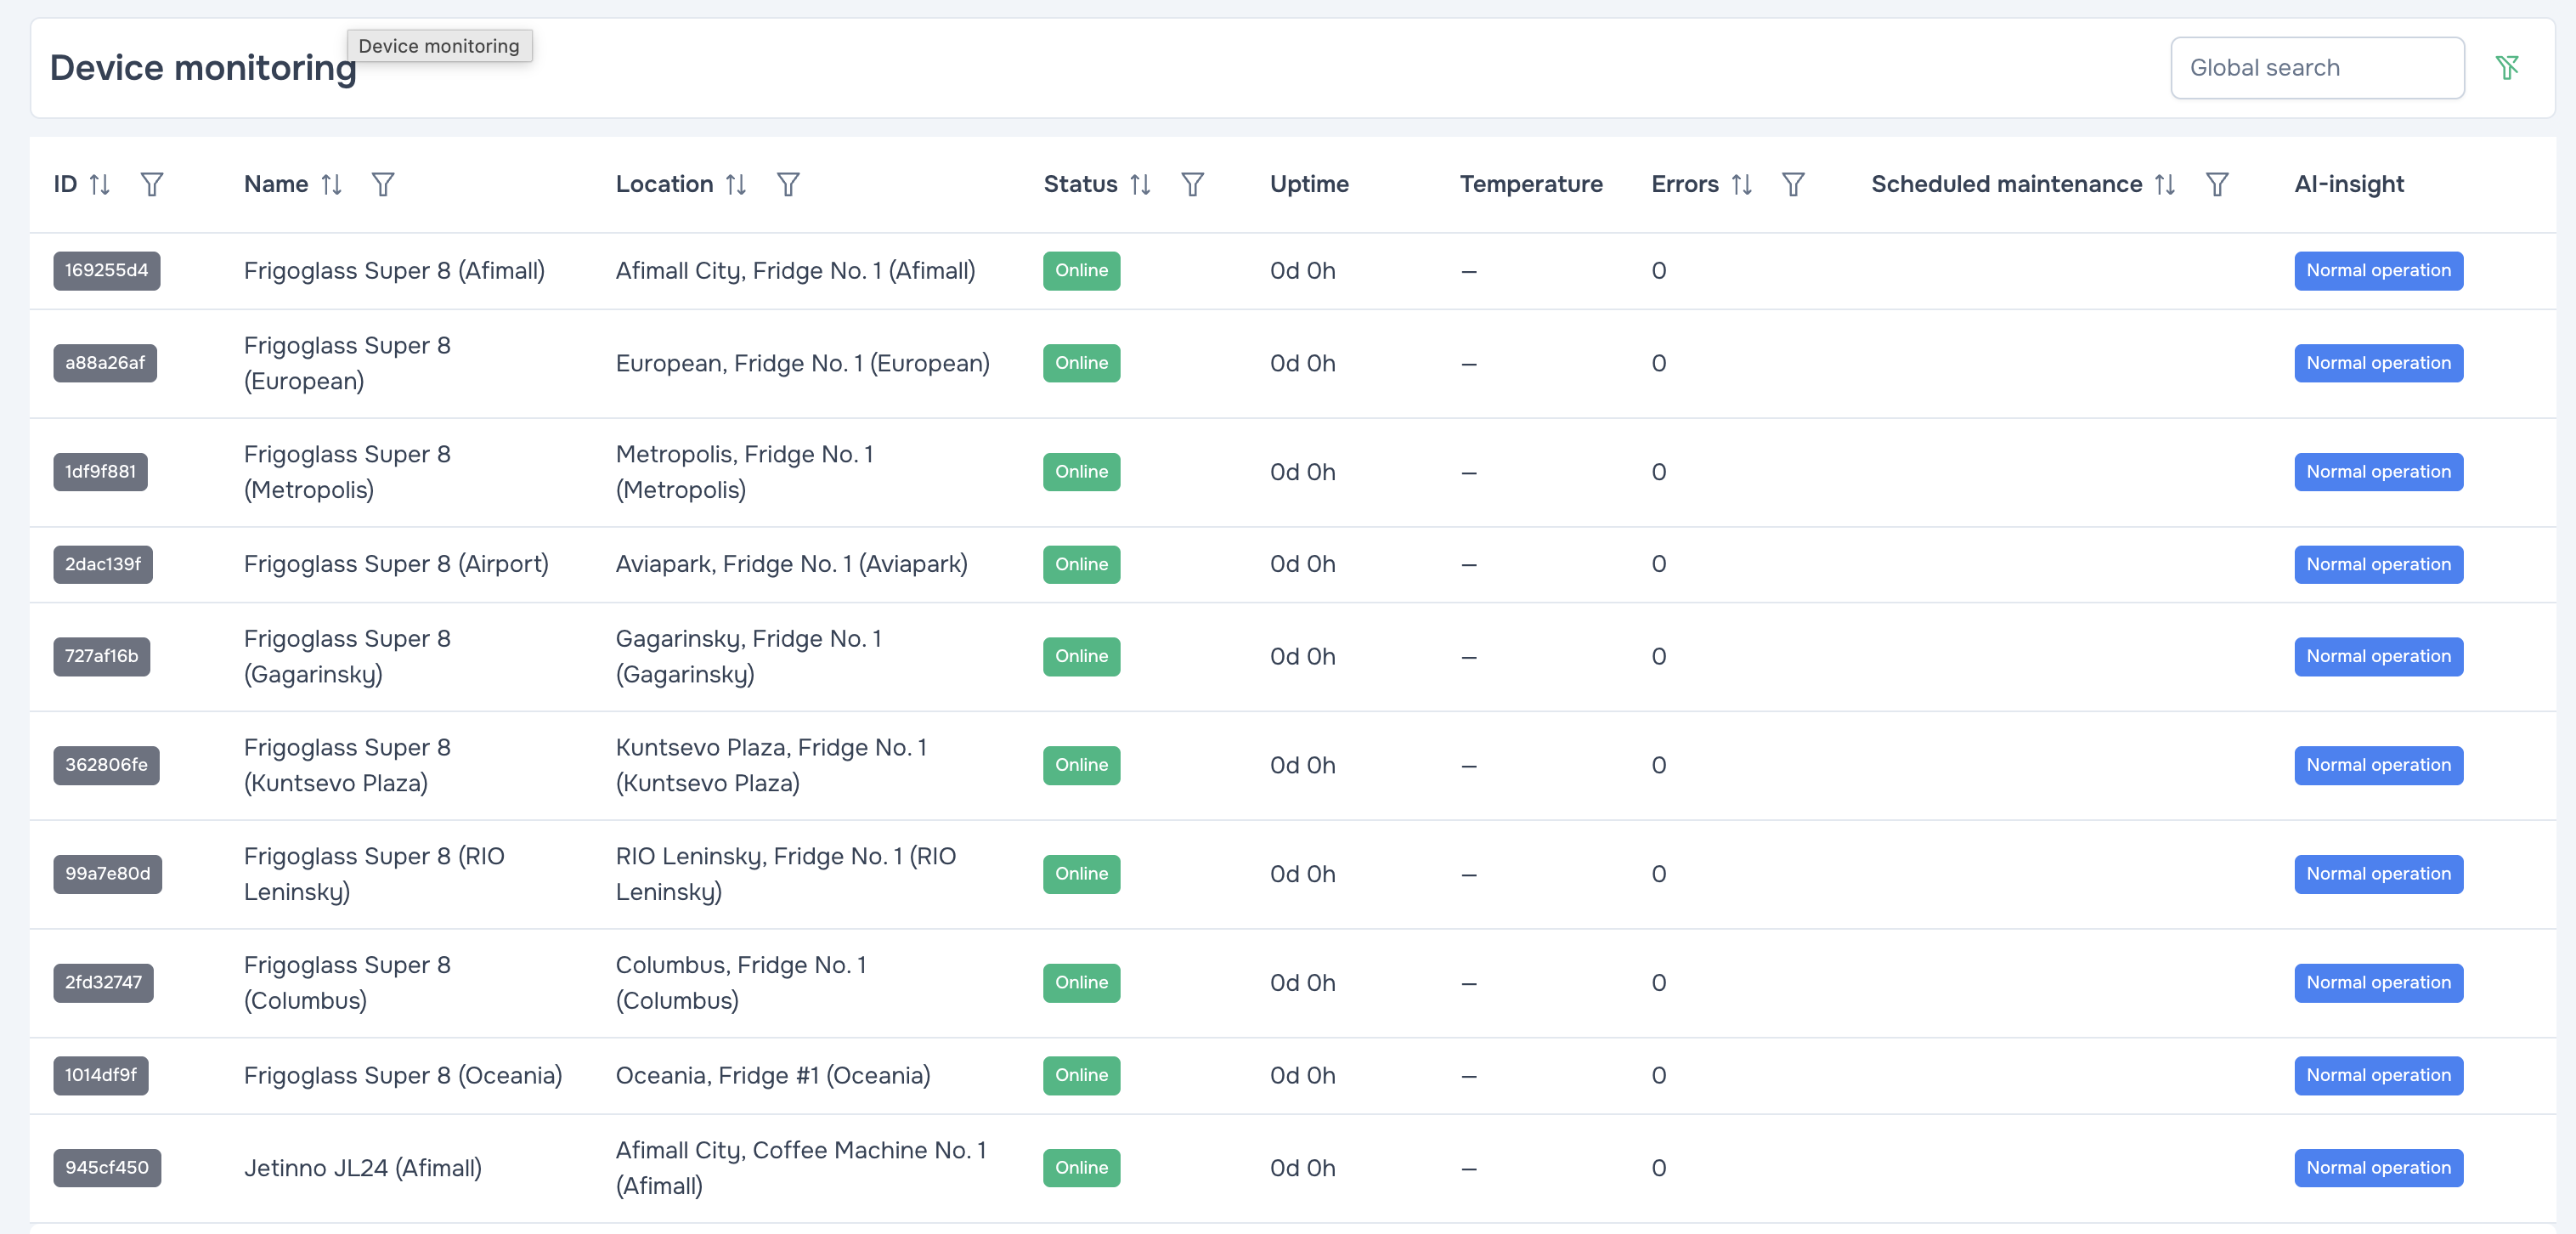Click device ID badge 2fd32747
Image resolution: width=2576 pixels, height=1234 pixels.
[103, 982]
